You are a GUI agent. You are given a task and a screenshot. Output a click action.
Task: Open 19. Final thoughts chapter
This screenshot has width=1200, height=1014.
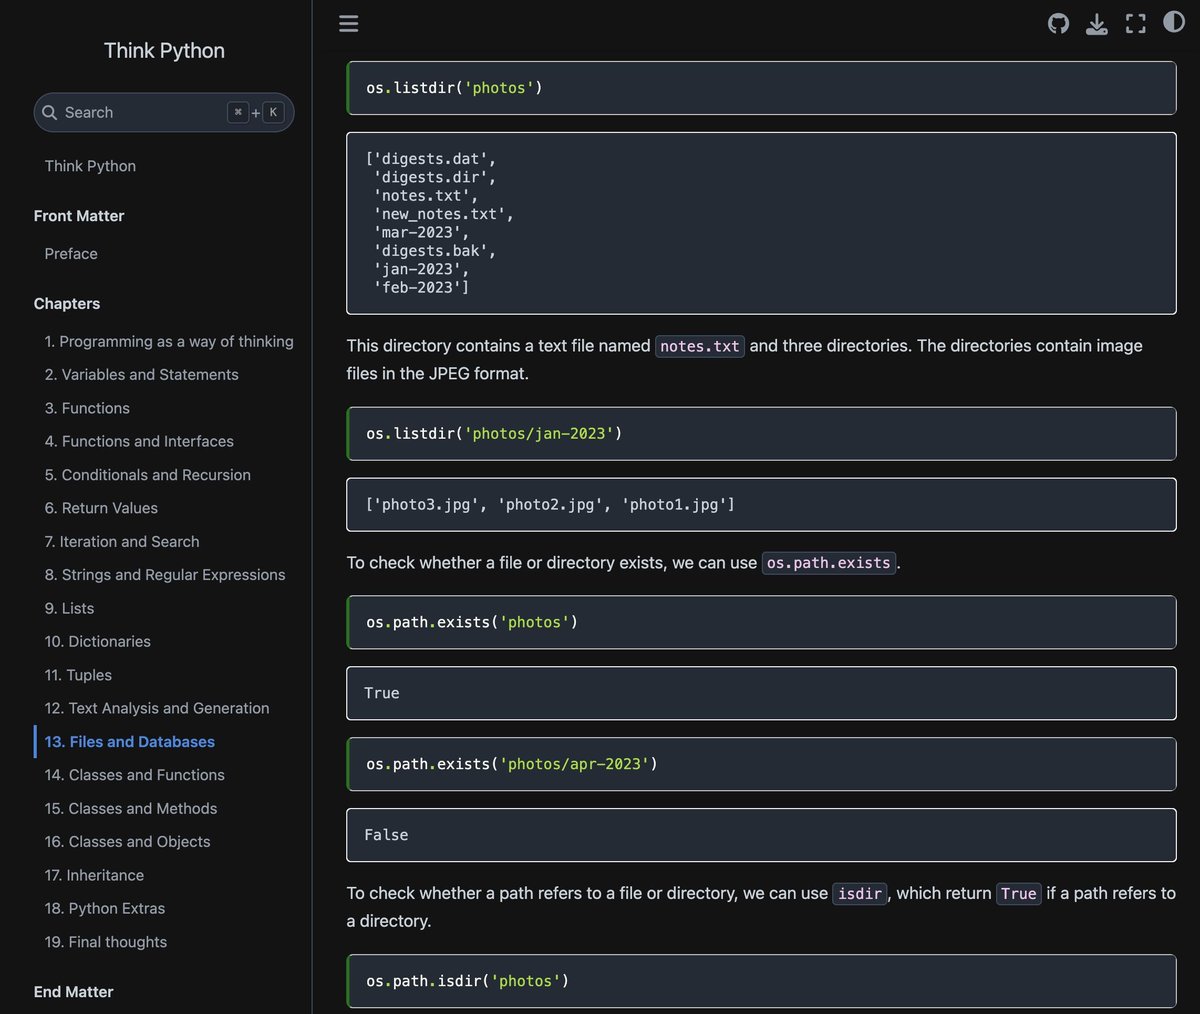coord(106,942)
